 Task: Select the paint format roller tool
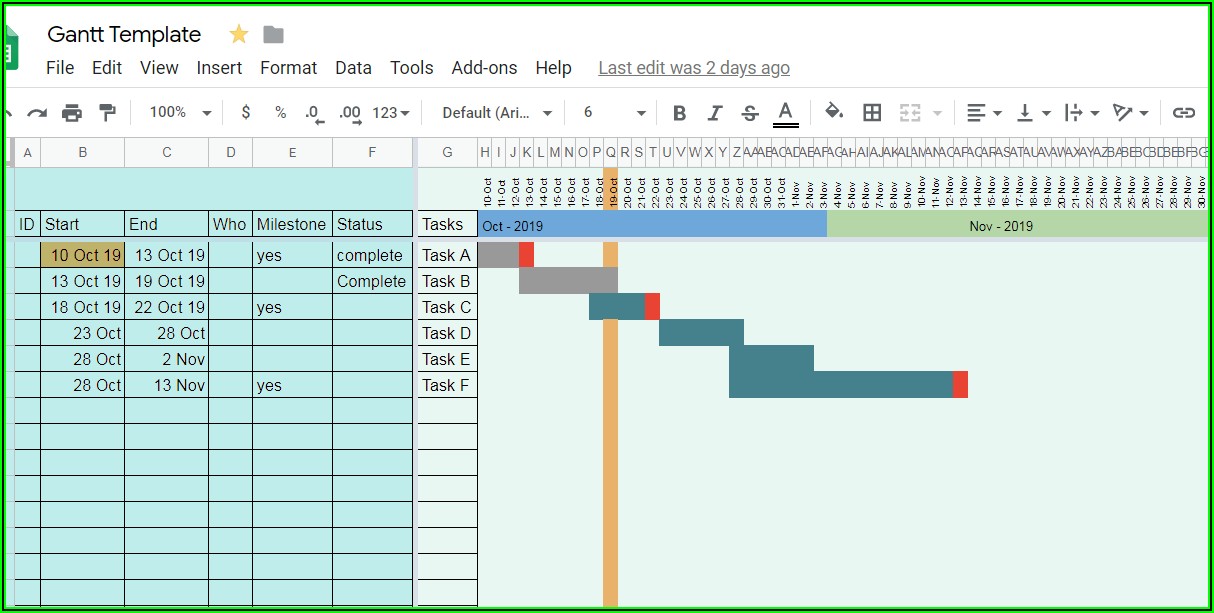point(107,113)
